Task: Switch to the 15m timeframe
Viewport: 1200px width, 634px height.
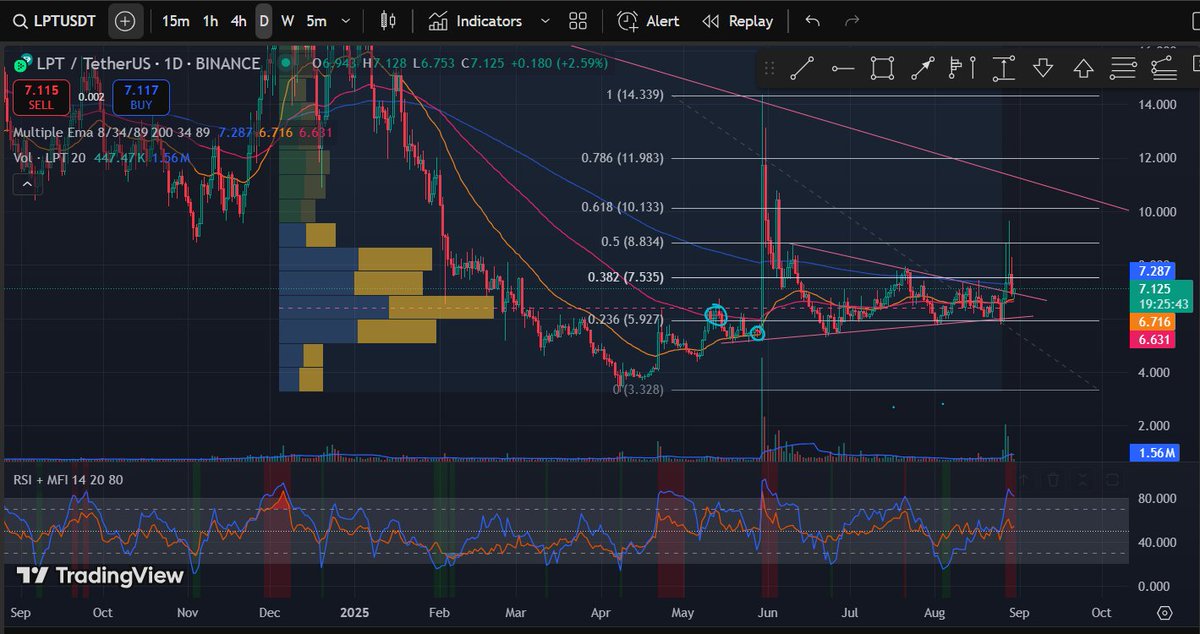Action: [x=175, y=21]
